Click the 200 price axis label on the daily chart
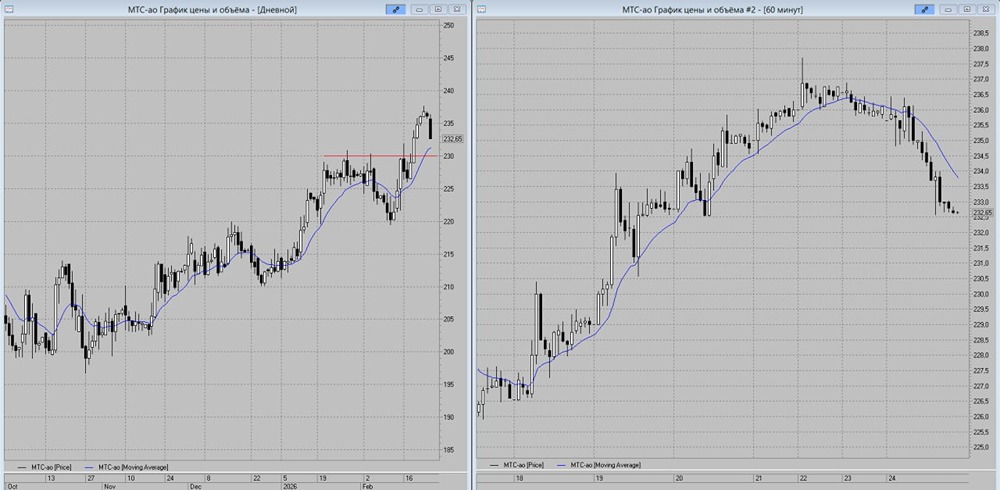 click(448, 352)
